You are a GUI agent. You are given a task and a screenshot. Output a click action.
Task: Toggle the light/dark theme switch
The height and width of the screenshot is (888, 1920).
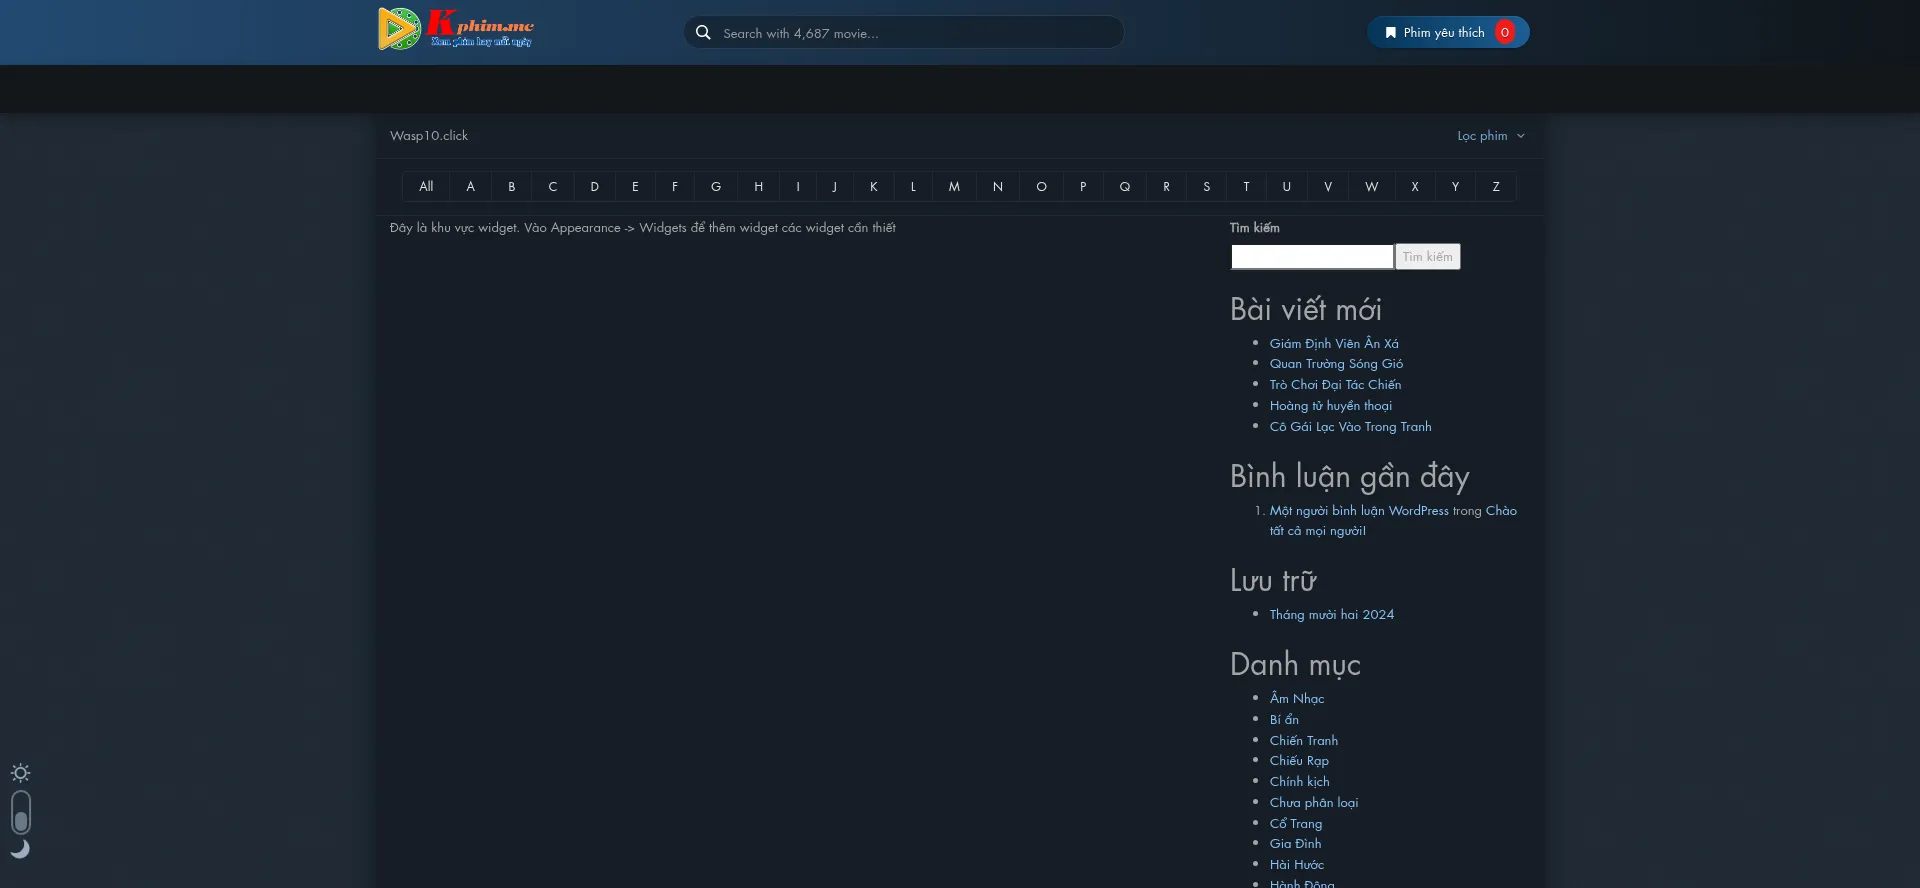pos(21,812)
